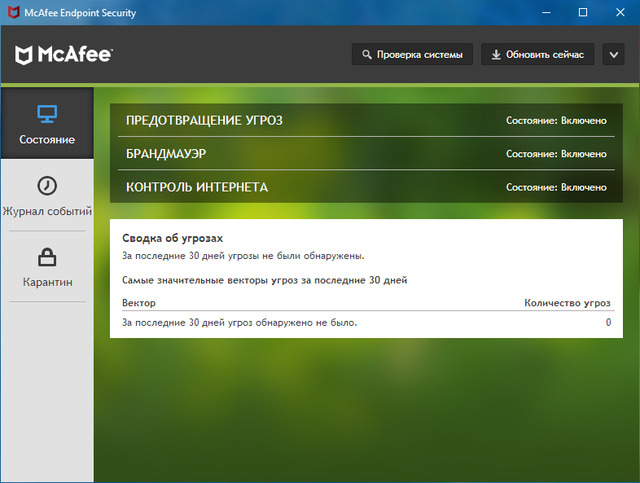Open the БРАНДМАУЭР section
Viewport: 640px width, 483px height.
pos(166,154)
